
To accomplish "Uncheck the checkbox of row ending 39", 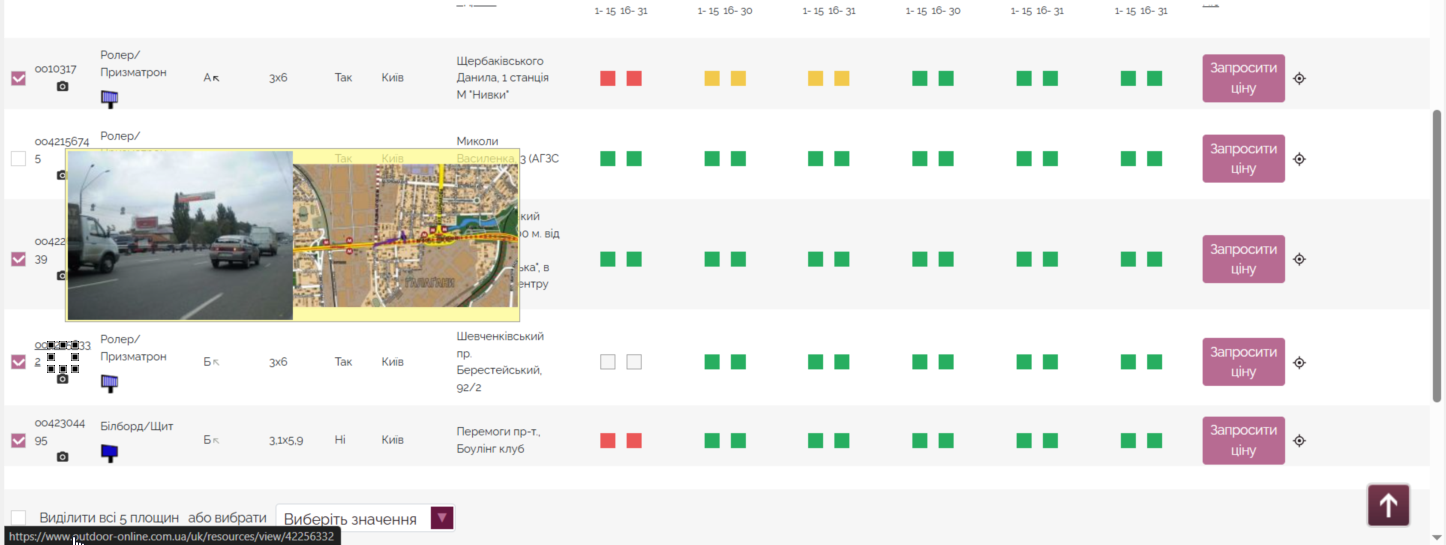I will 18,259.
